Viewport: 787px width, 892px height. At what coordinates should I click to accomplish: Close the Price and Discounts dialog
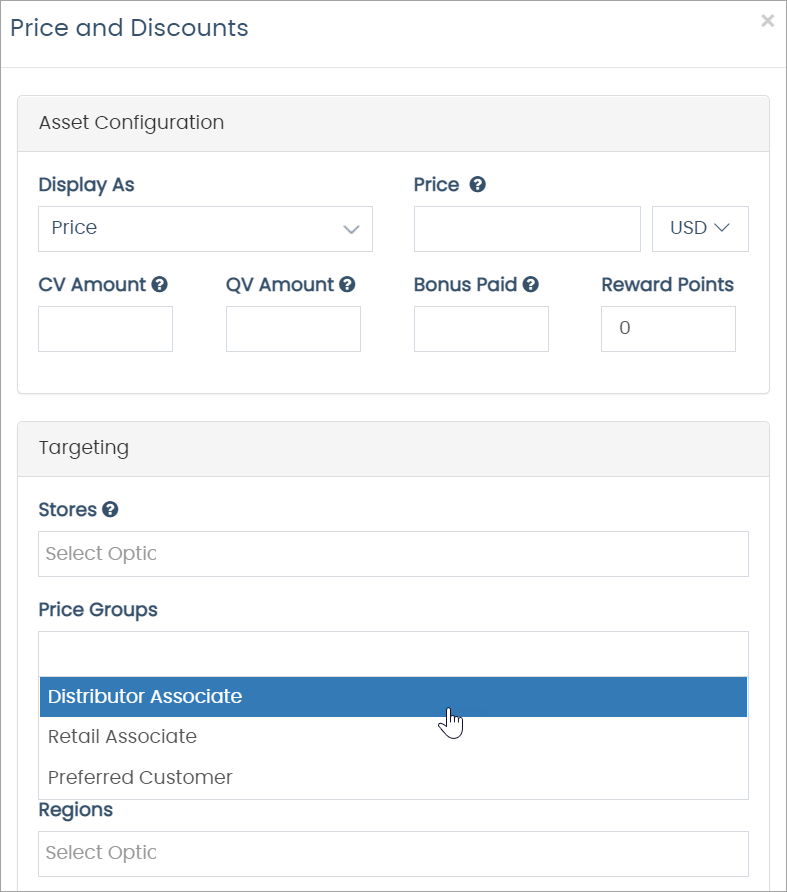click(767, 21)
